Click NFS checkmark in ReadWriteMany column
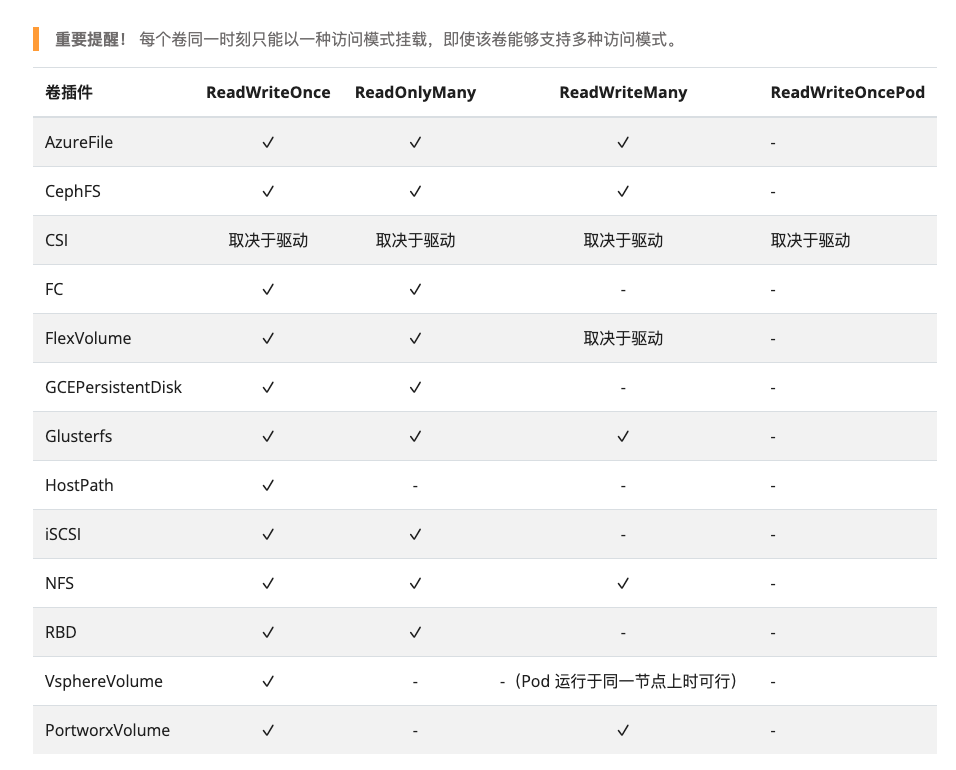Image resolution: width=956 pixels, height=770 pixels. tap(623, 584)
